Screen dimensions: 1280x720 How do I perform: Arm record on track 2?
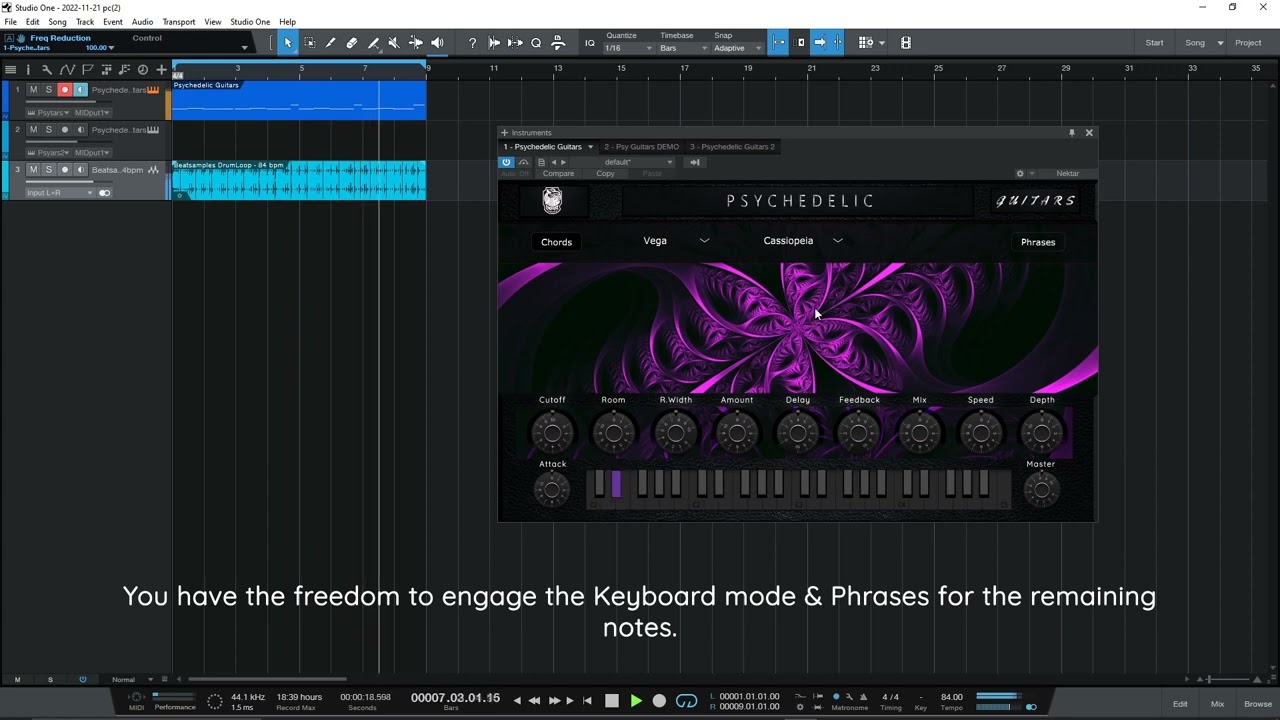[x=65, y=130]
